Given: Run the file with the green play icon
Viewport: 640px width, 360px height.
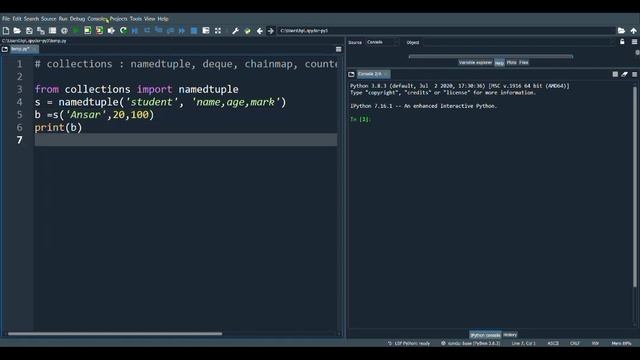Looking at the screenshot, I should (x=76, y=31).
